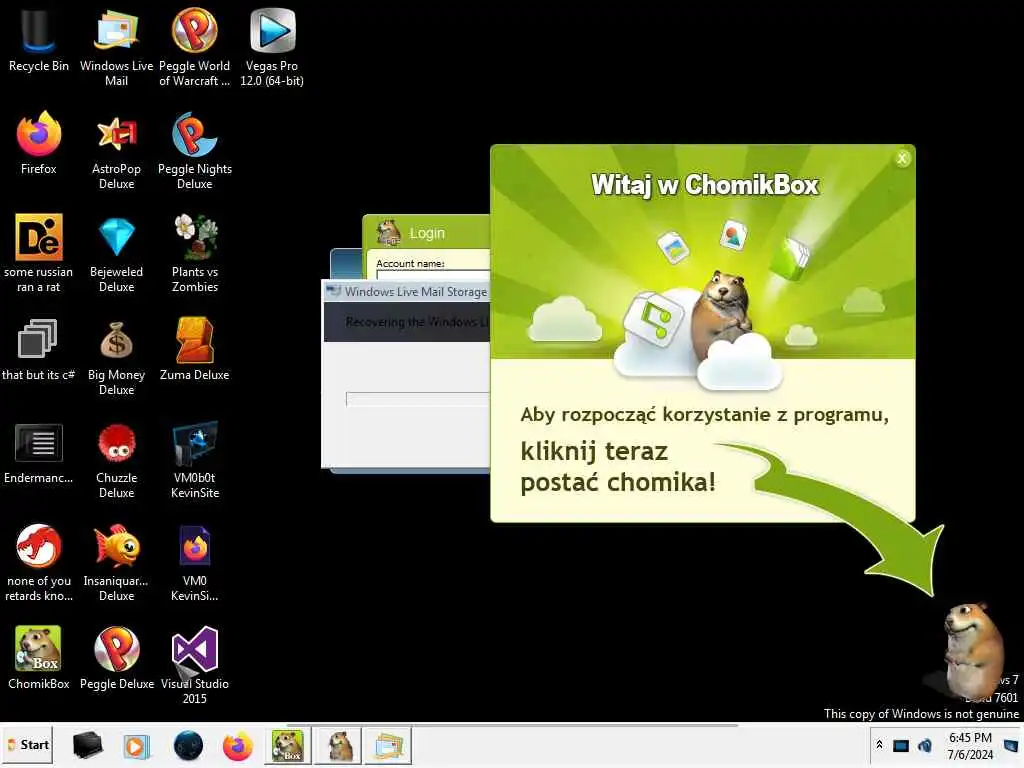The width and height of the screenshot is (1024, 768).
Task: Close the Witaj w ChomikBox popup
Action: [902, 158]
